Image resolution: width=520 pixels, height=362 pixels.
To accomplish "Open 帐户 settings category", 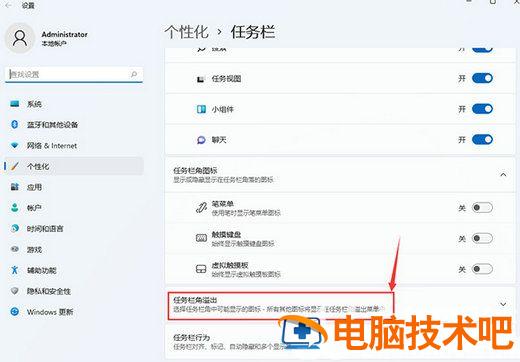I will tap(74, 208).
